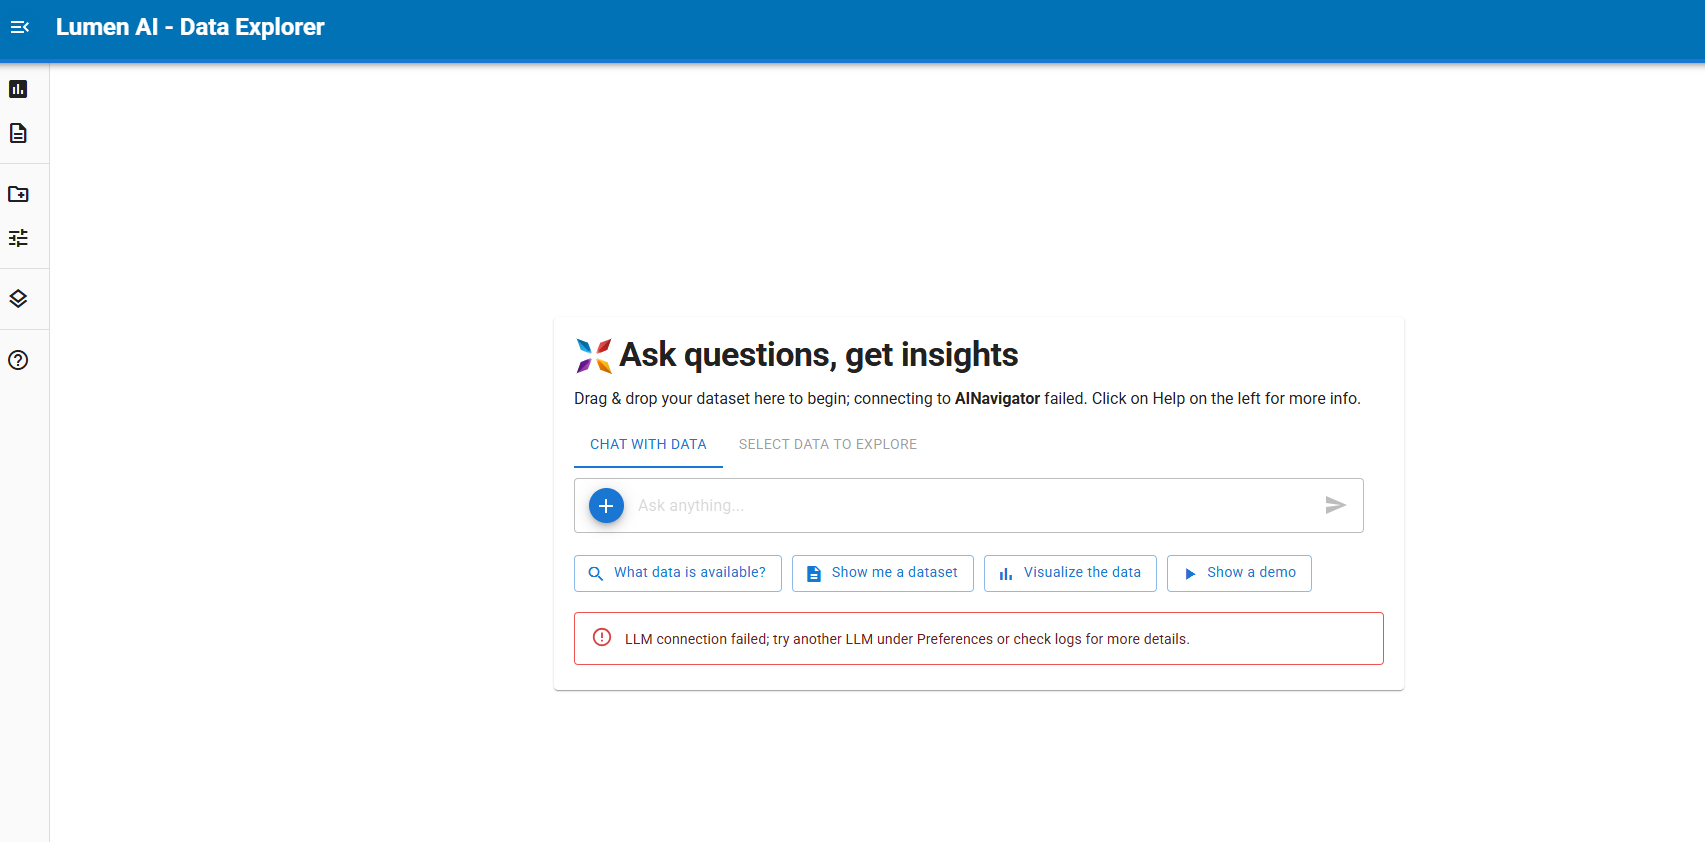Switch to Select Data to Explore tab
1705x842 pixels.
(827, 444)
